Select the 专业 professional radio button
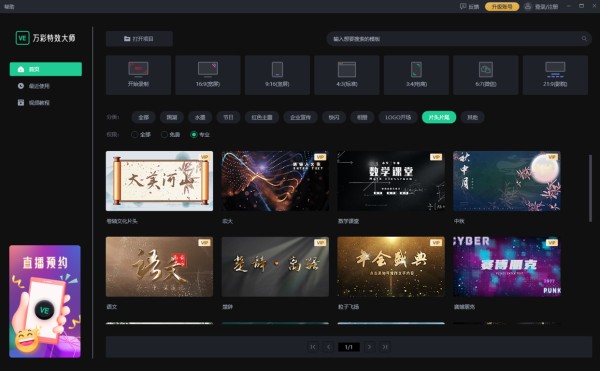The image size is (600, 371). tap(194, 135)
